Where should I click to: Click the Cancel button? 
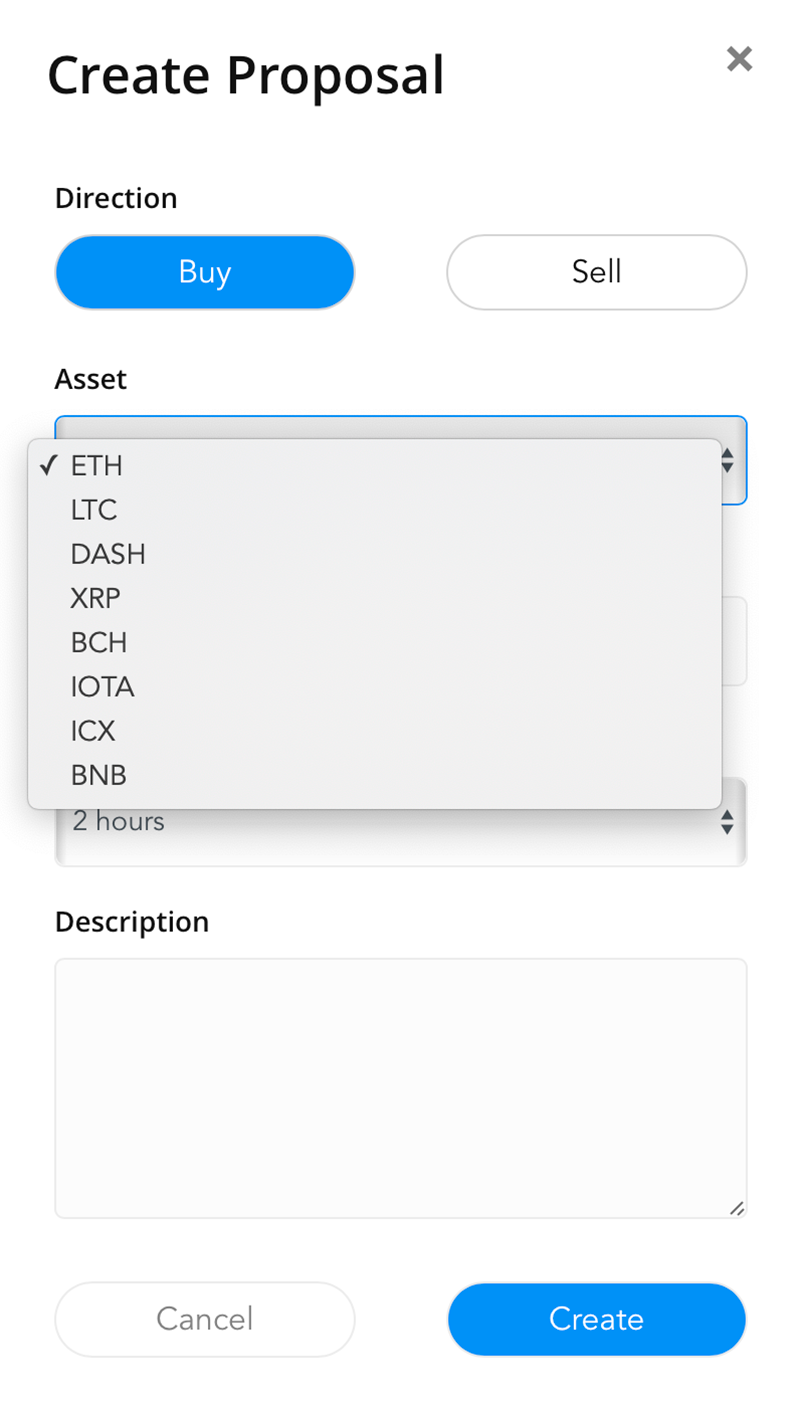tap(205, 1319)
